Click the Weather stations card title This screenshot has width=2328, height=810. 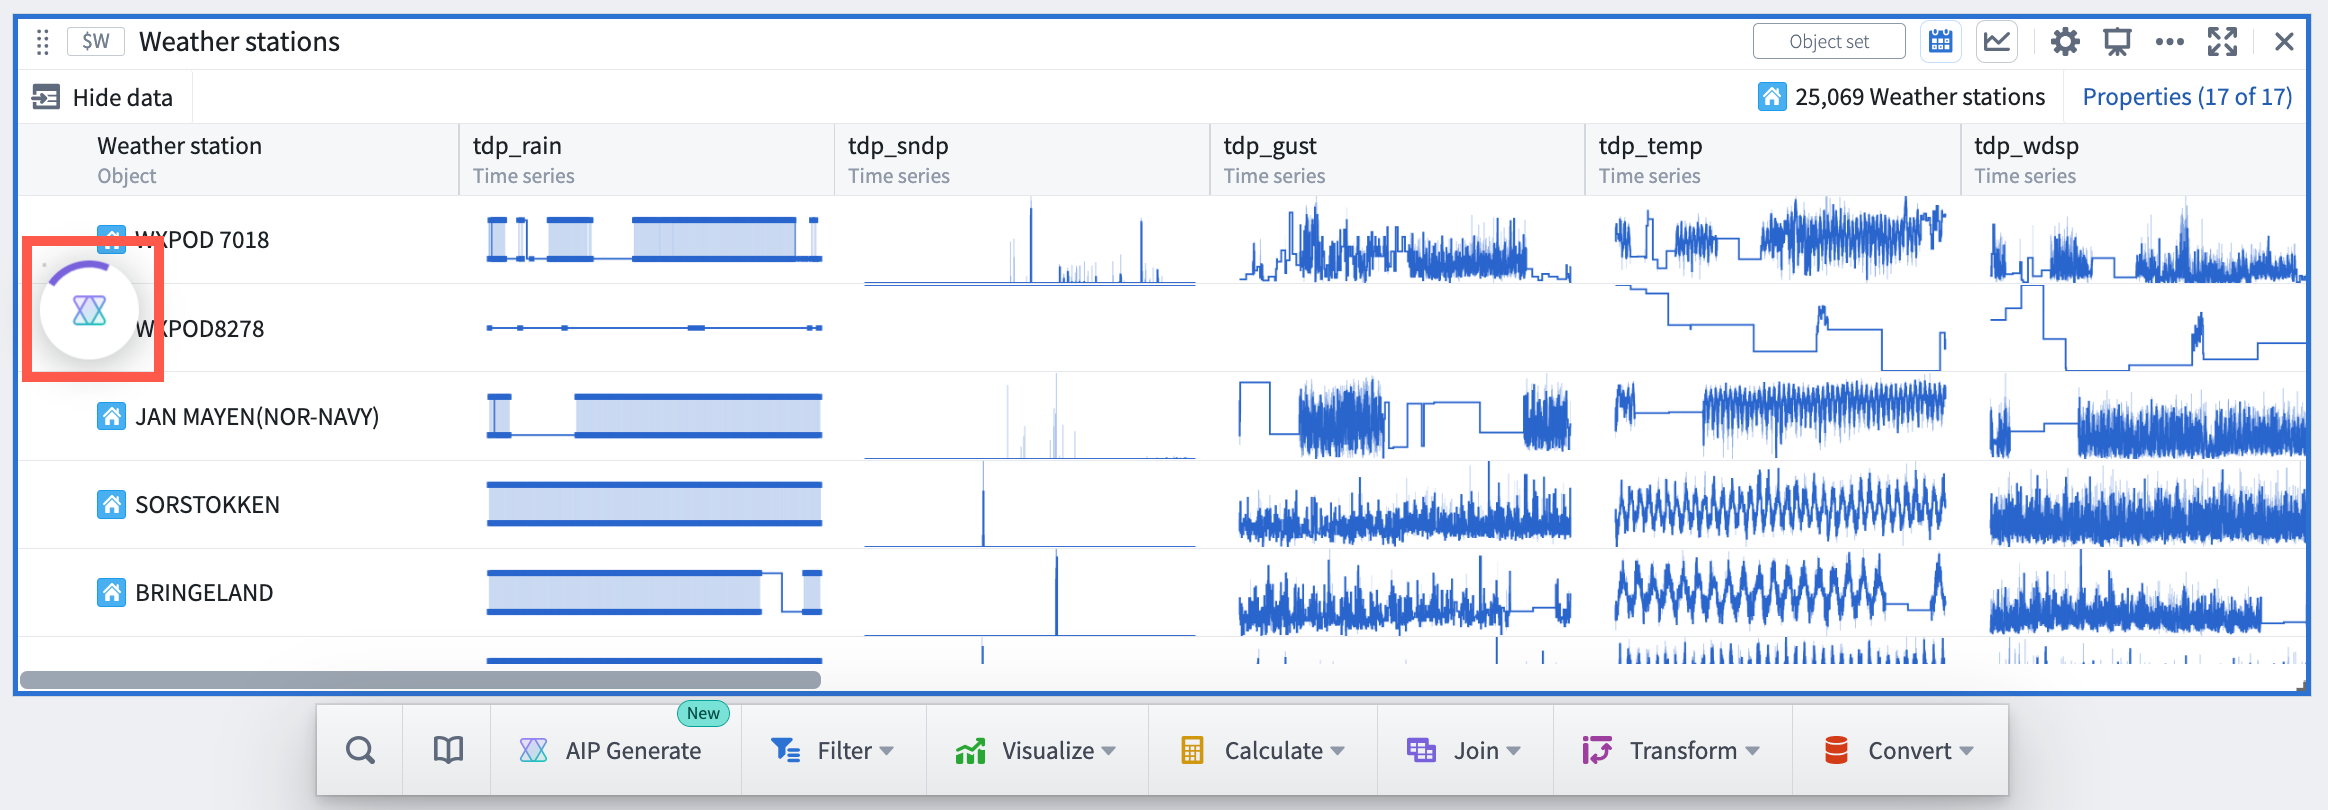point(239,42)
